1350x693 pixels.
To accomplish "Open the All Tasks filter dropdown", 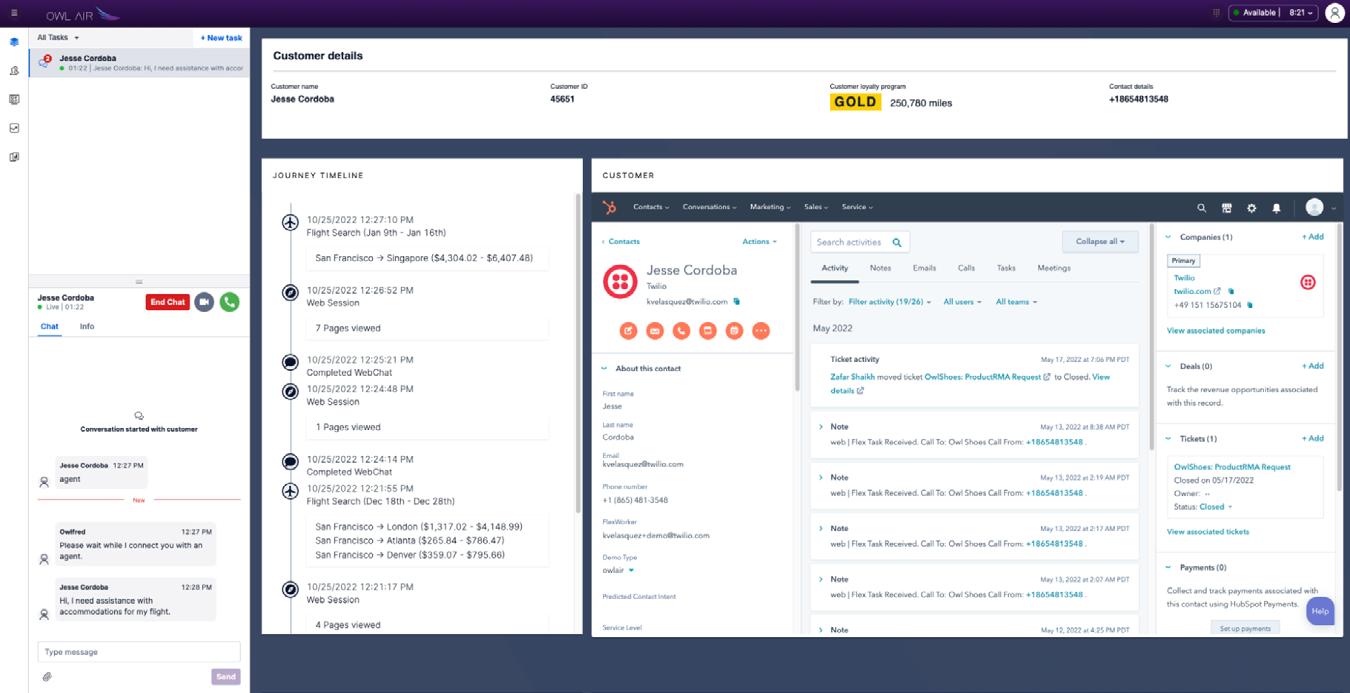I will tap(58, 37).
